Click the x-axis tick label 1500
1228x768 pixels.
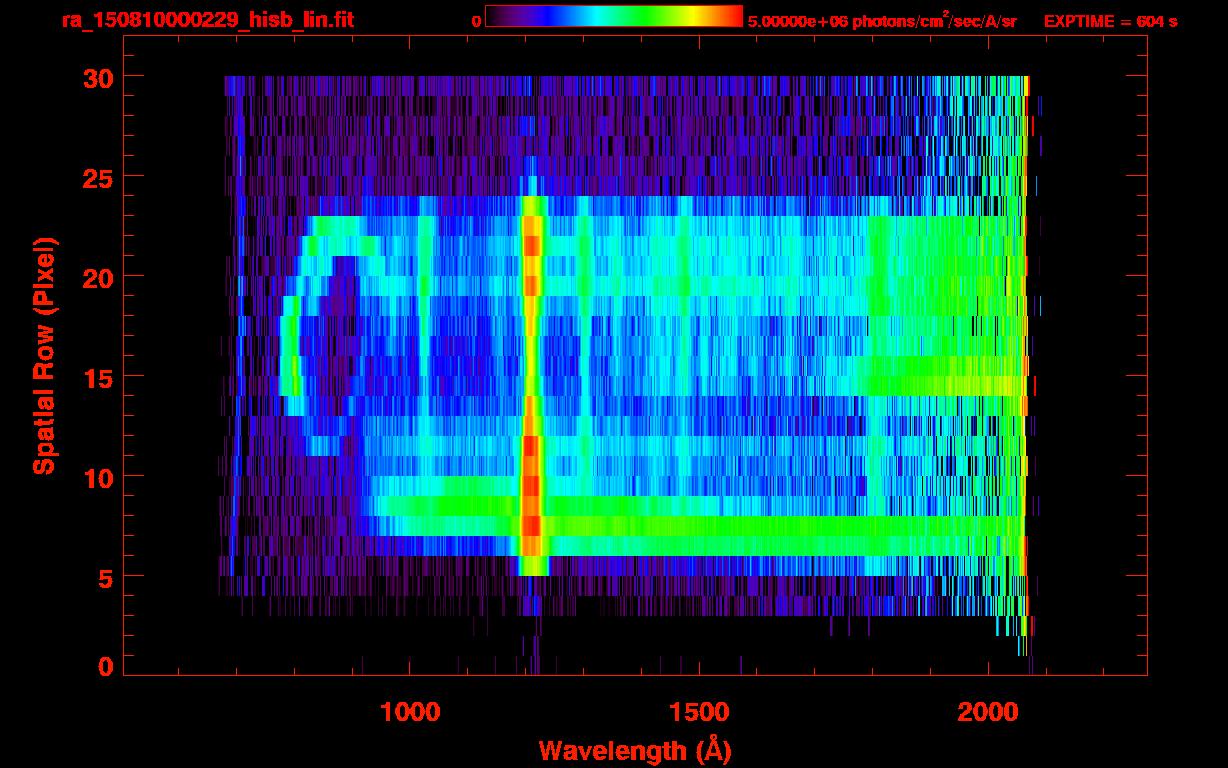(x=699, y=711)
